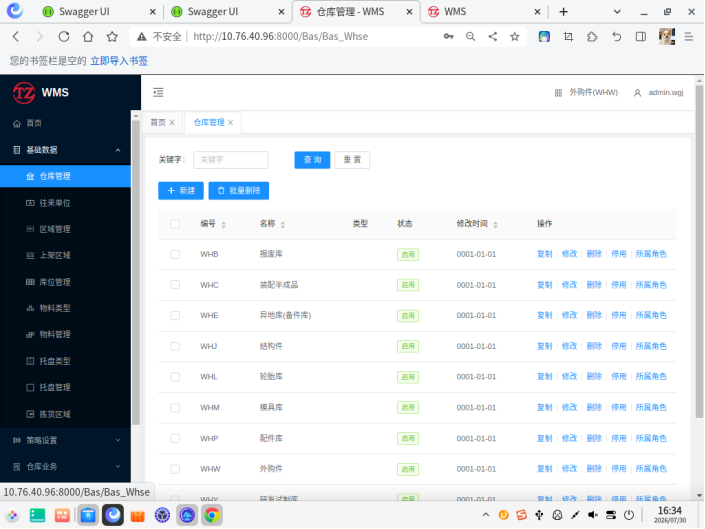Click the 新建 button

(181, 191)
